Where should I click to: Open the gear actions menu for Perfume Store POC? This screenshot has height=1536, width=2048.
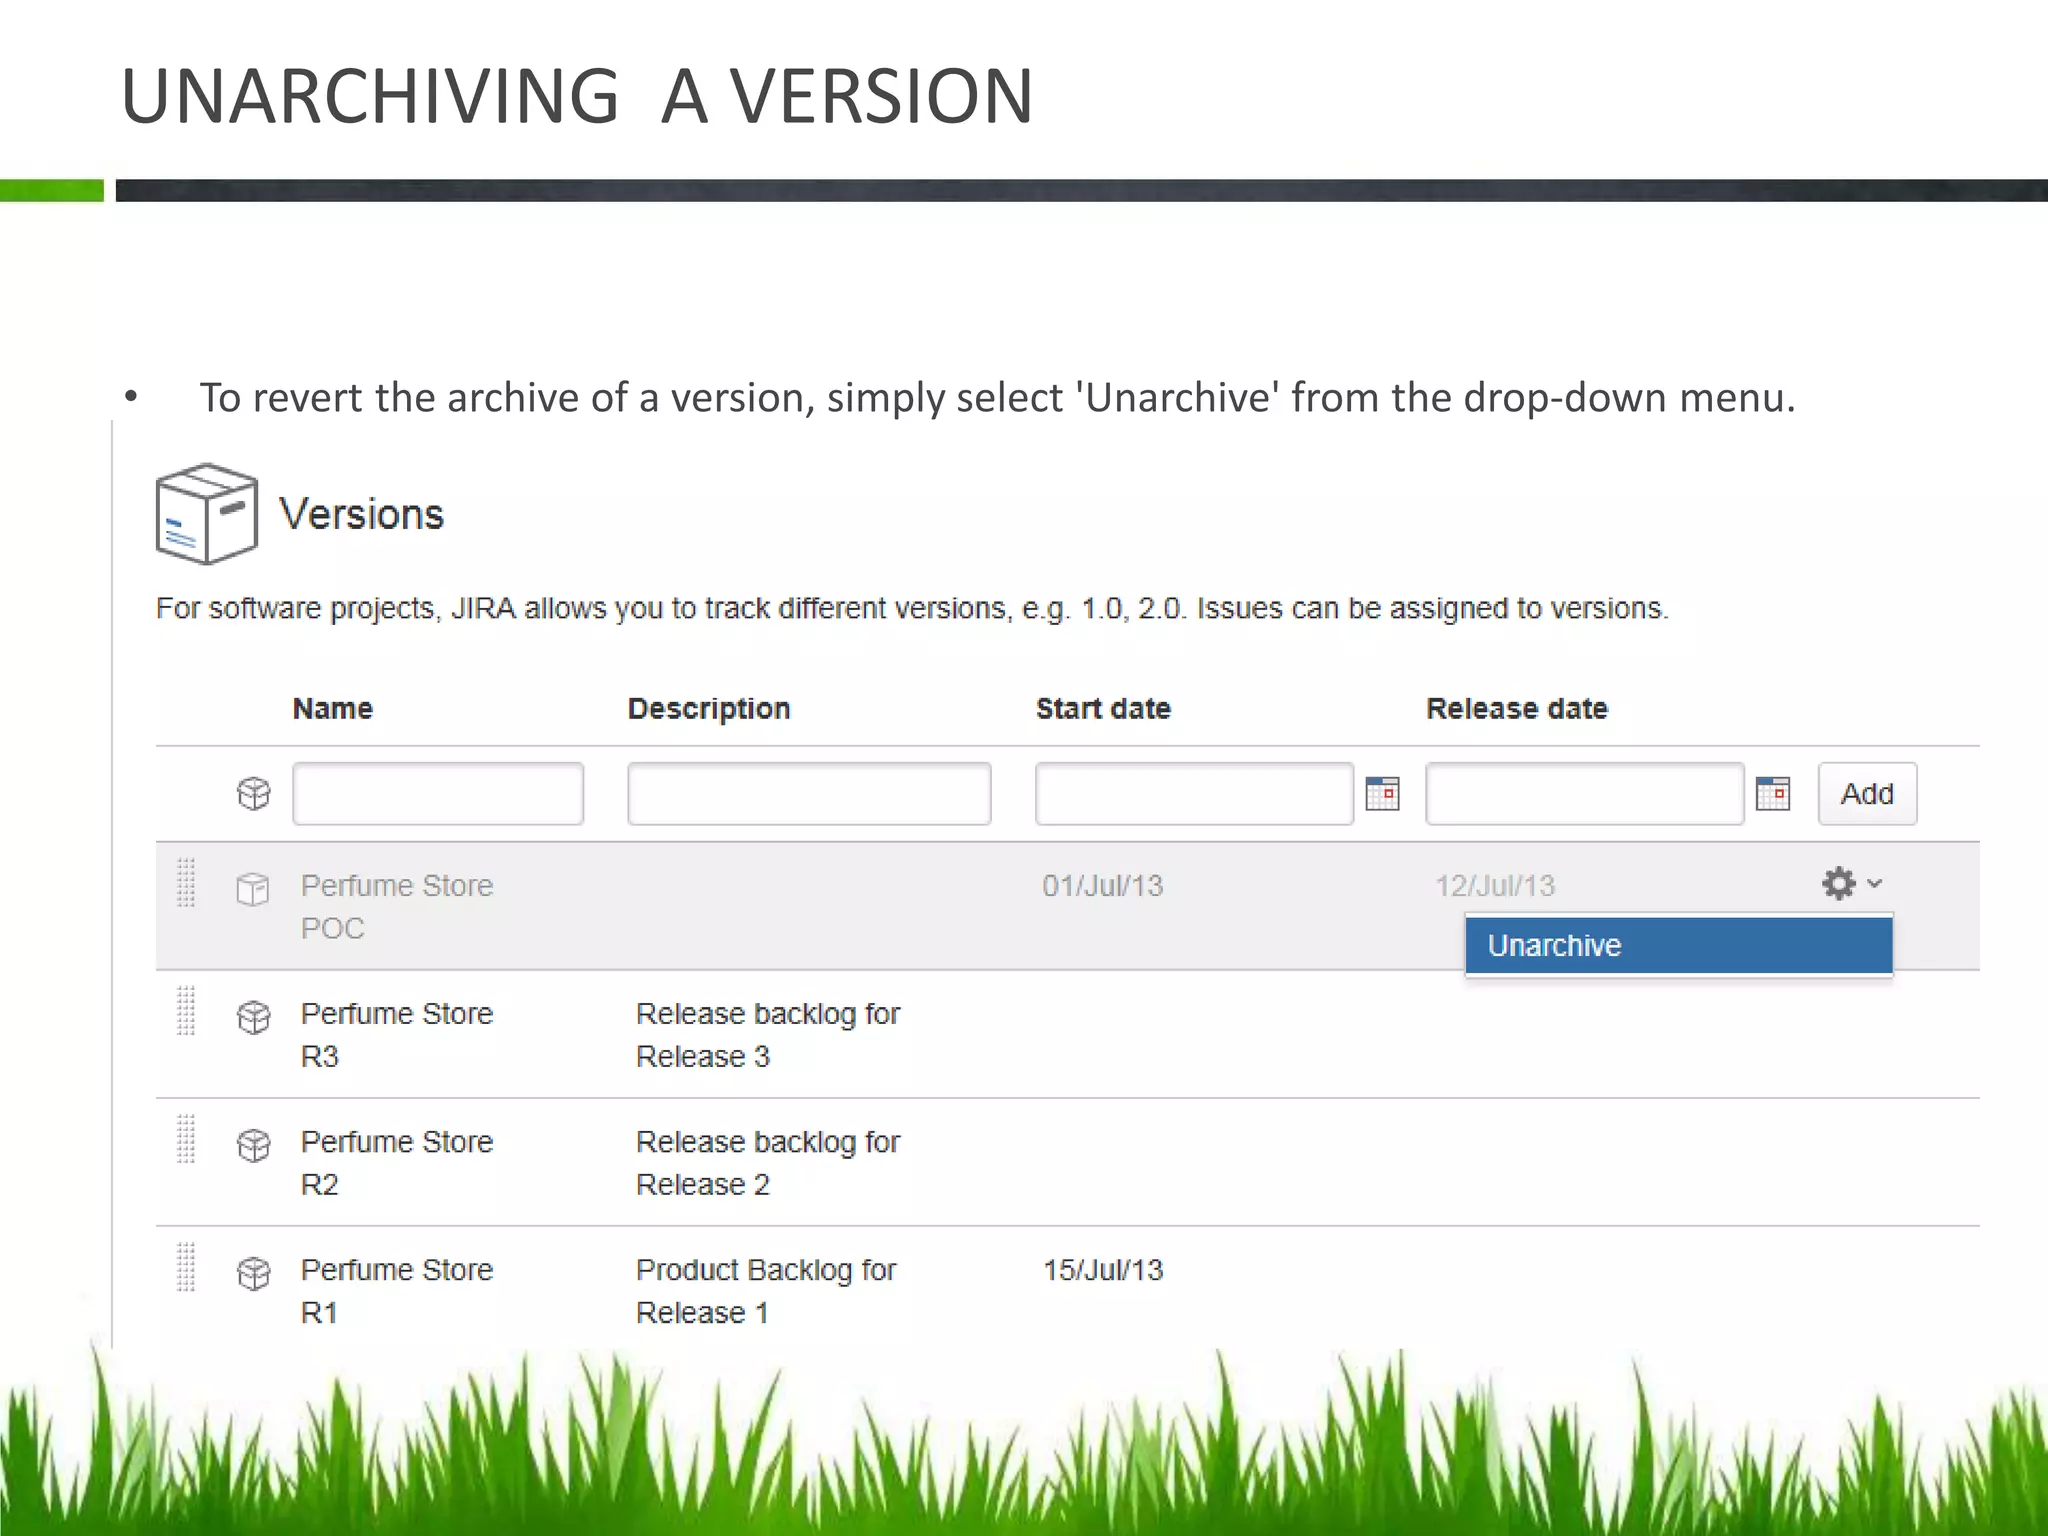1851,884
